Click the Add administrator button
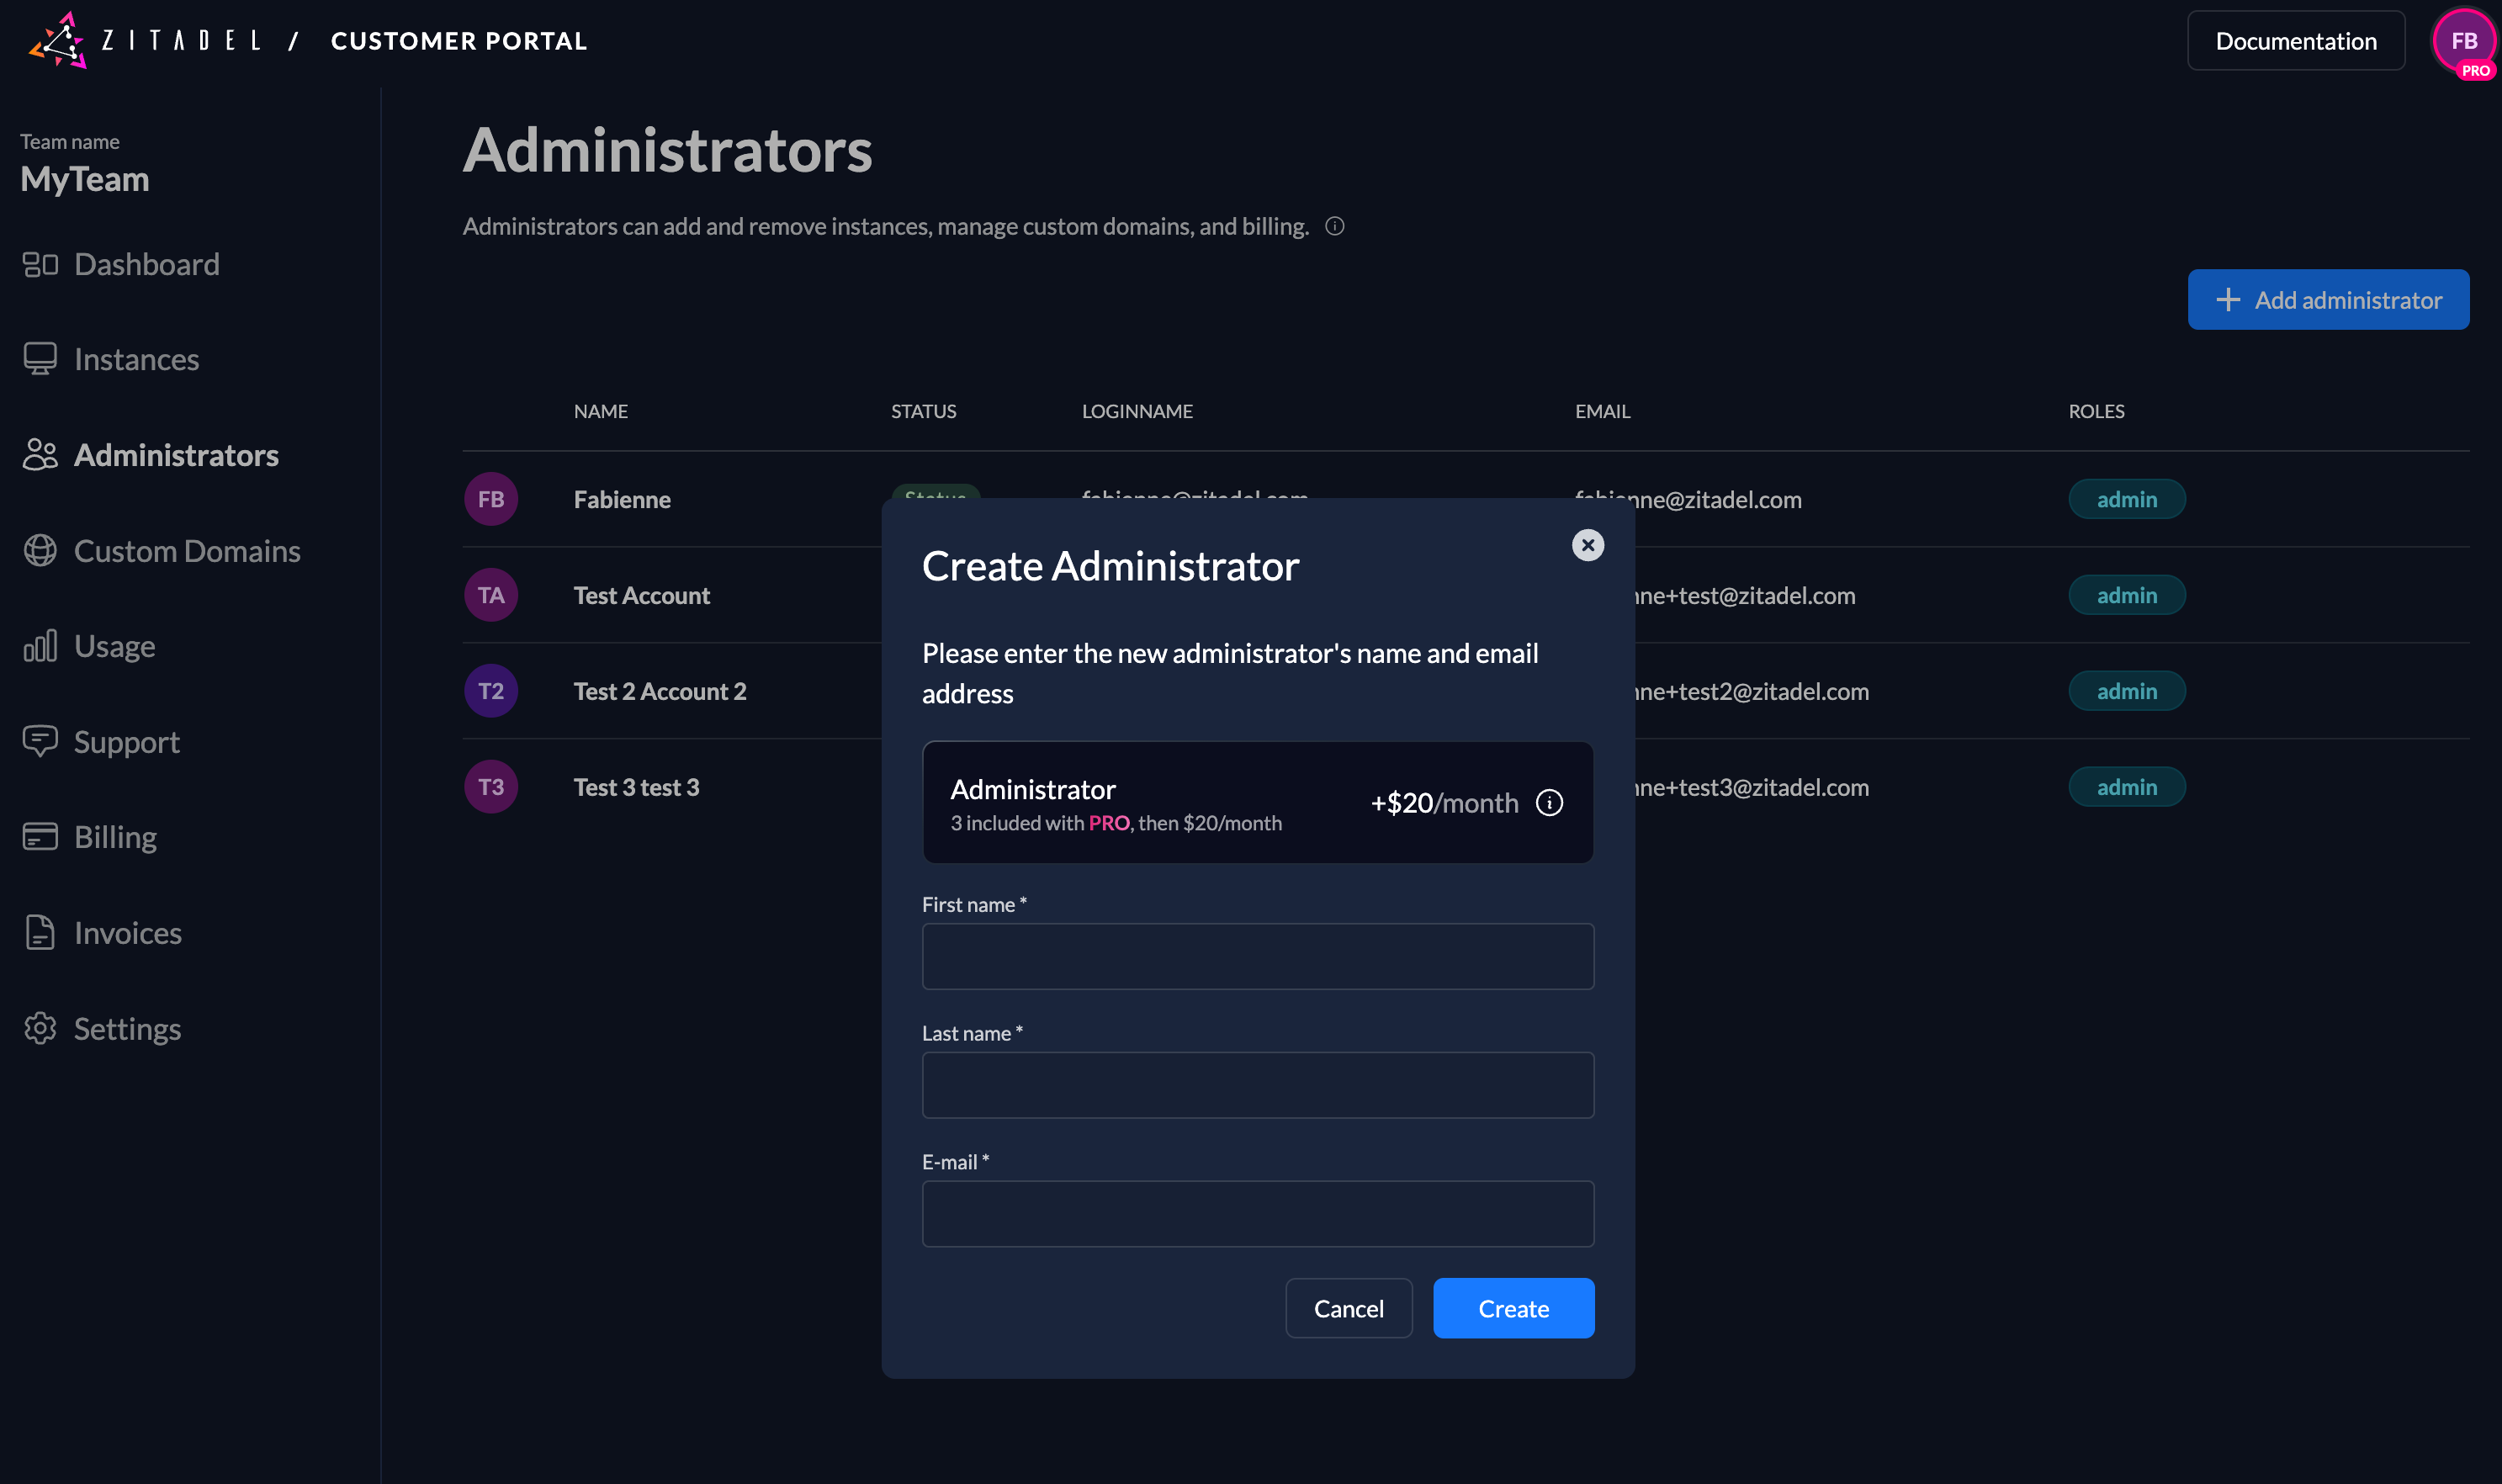 2328,299
